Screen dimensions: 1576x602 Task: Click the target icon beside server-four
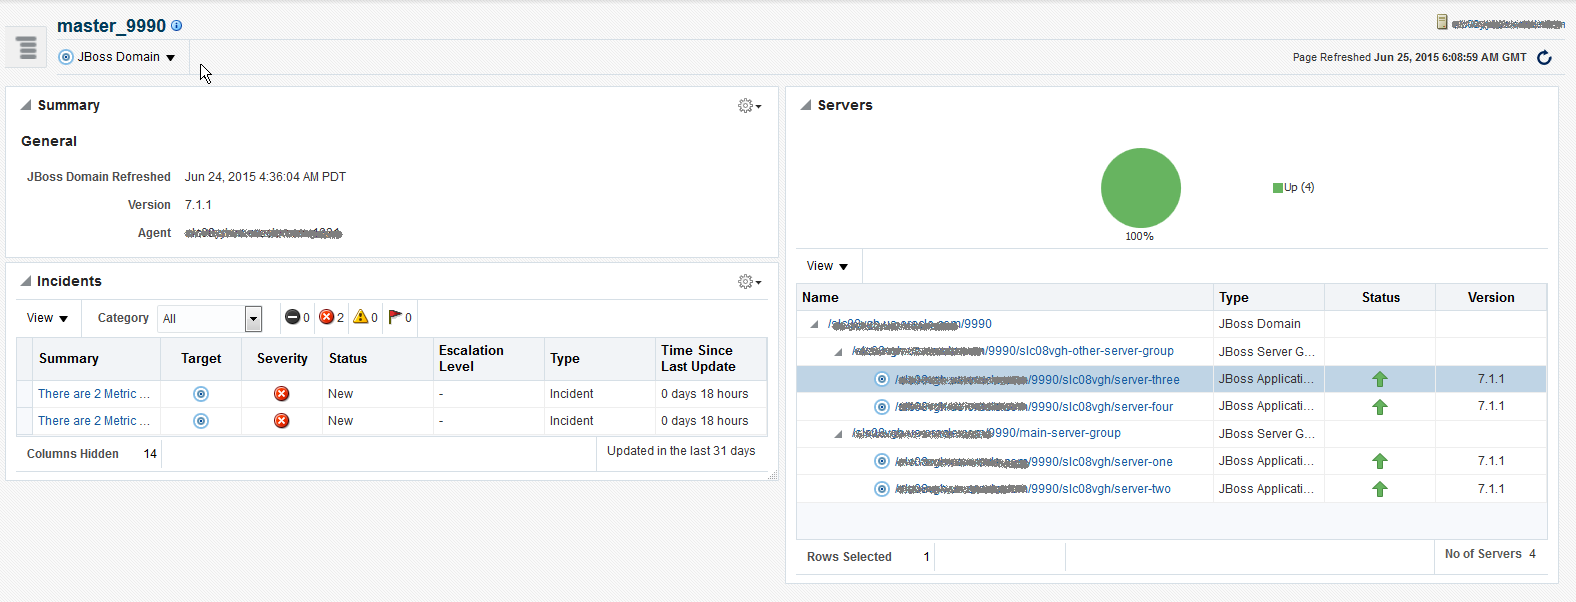click(x=882, y=407)
